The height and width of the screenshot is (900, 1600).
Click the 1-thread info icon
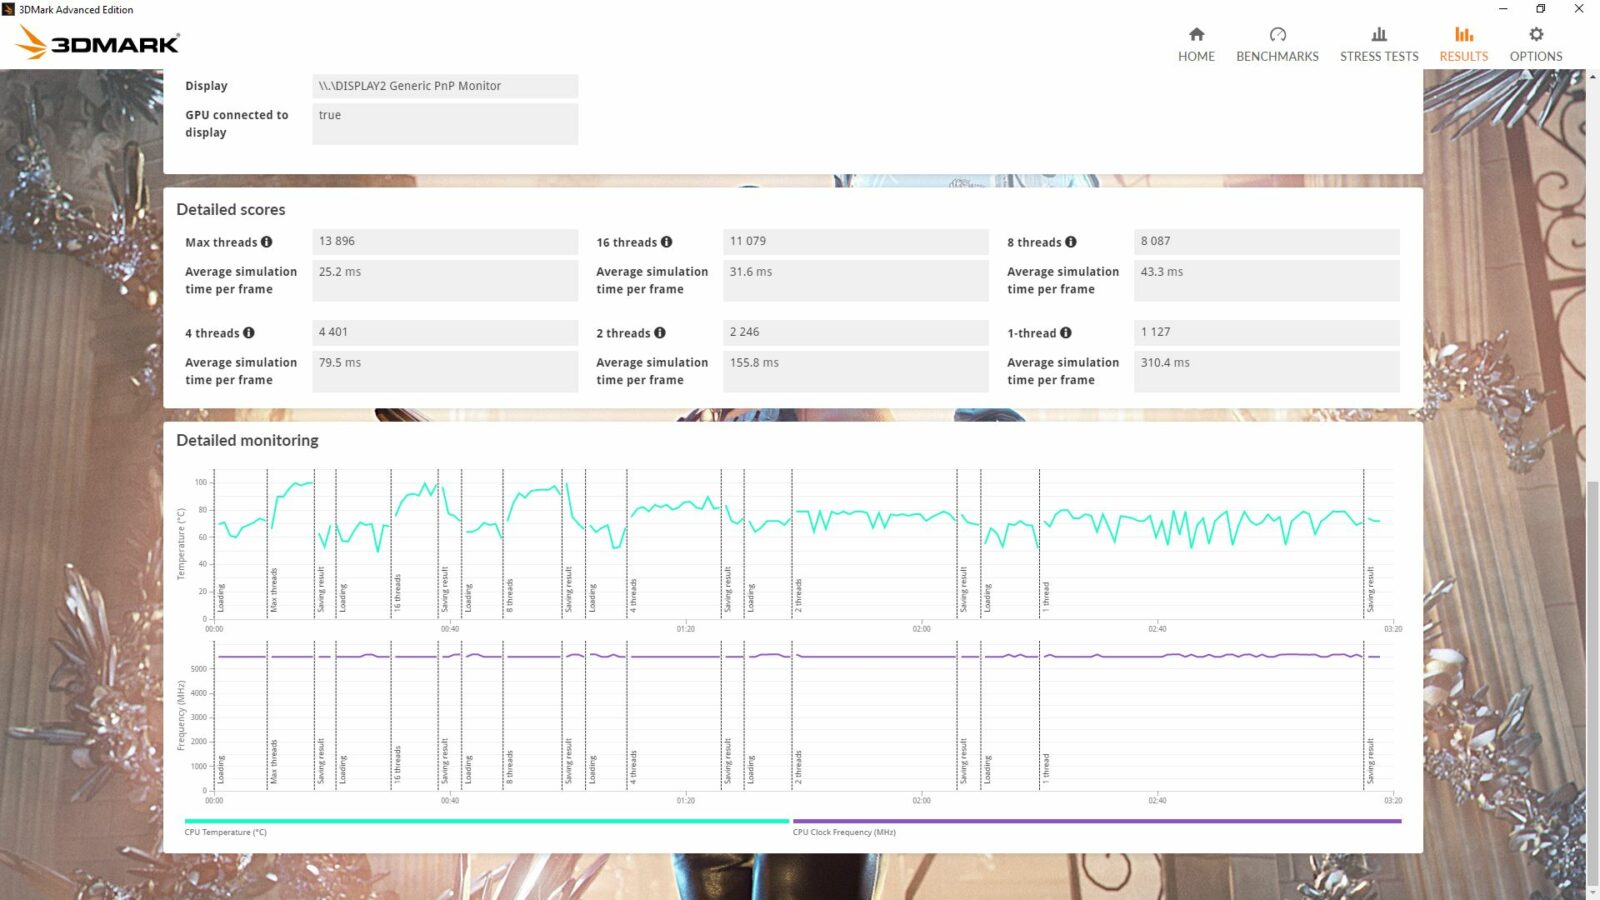[1066, 333]
